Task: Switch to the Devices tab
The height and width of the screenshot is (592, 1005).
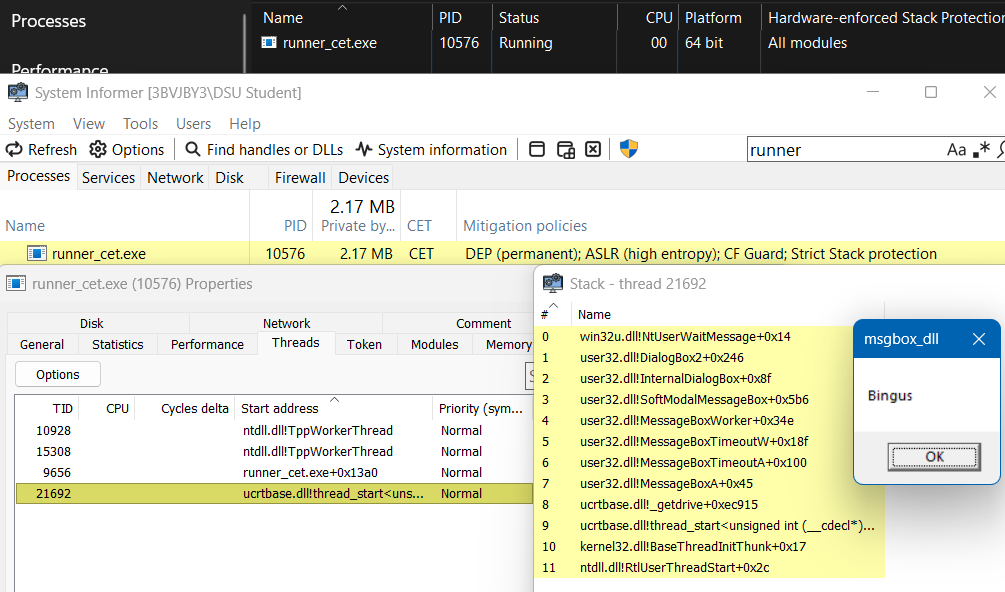Action: point(363,177)
